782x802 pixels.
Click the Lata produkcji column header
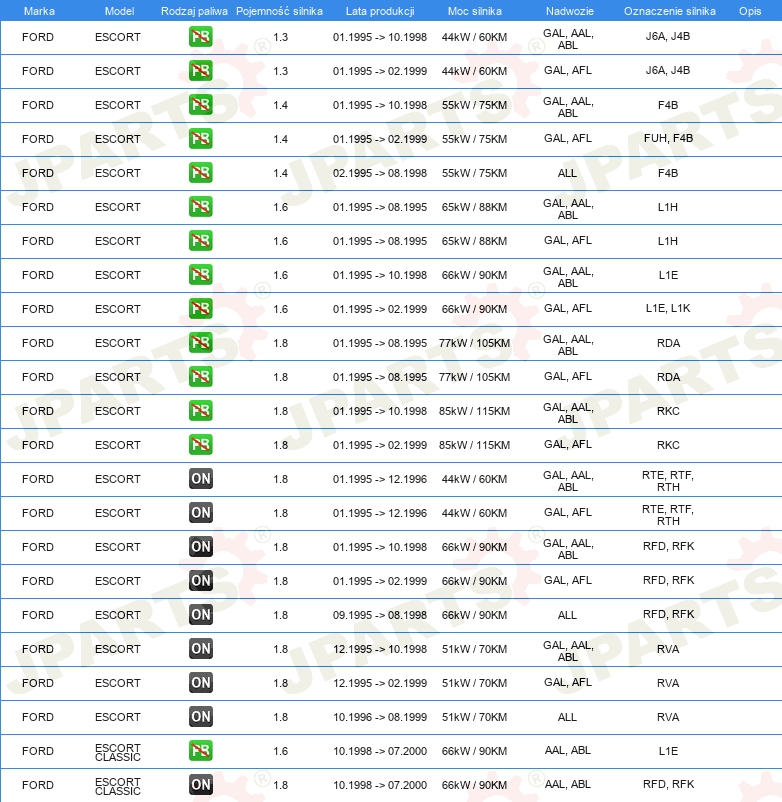[x=380, y=11]
